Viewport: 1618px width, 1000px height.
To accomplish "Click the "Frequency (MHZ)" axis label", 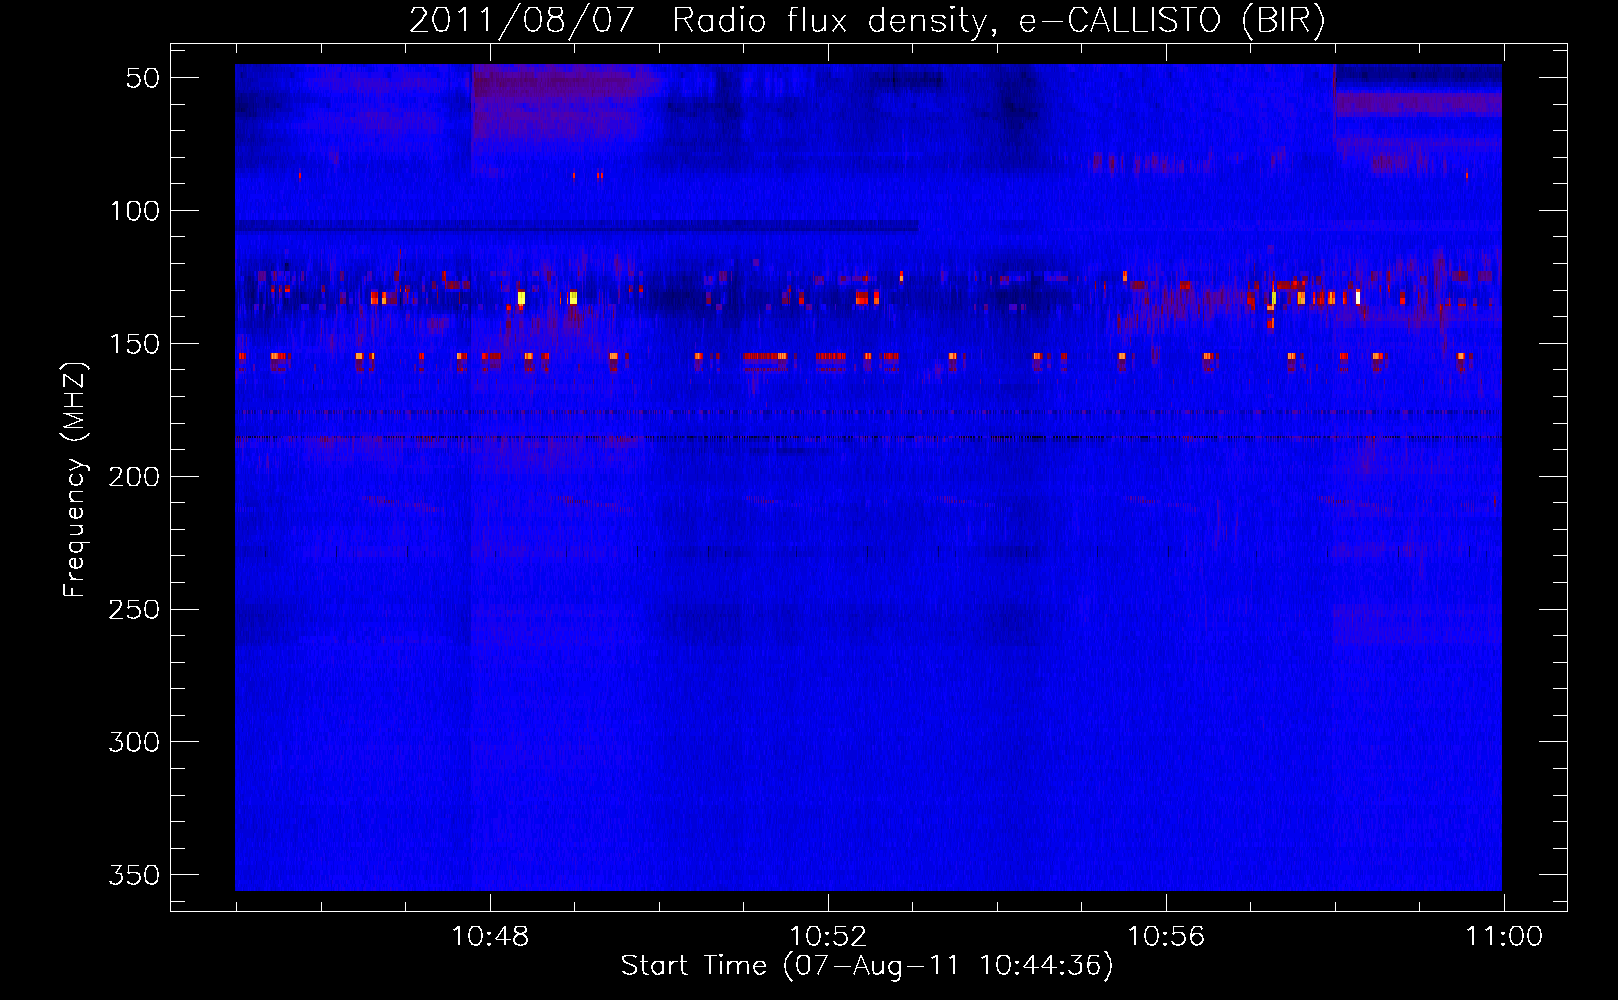I will click(x=75, y=479).
